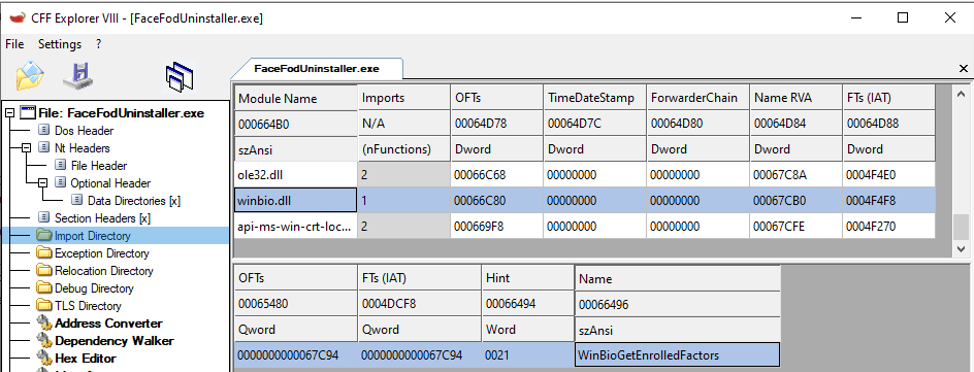Click the Module Name column header
Screen dimensions: 974x372
click(295, 98)
